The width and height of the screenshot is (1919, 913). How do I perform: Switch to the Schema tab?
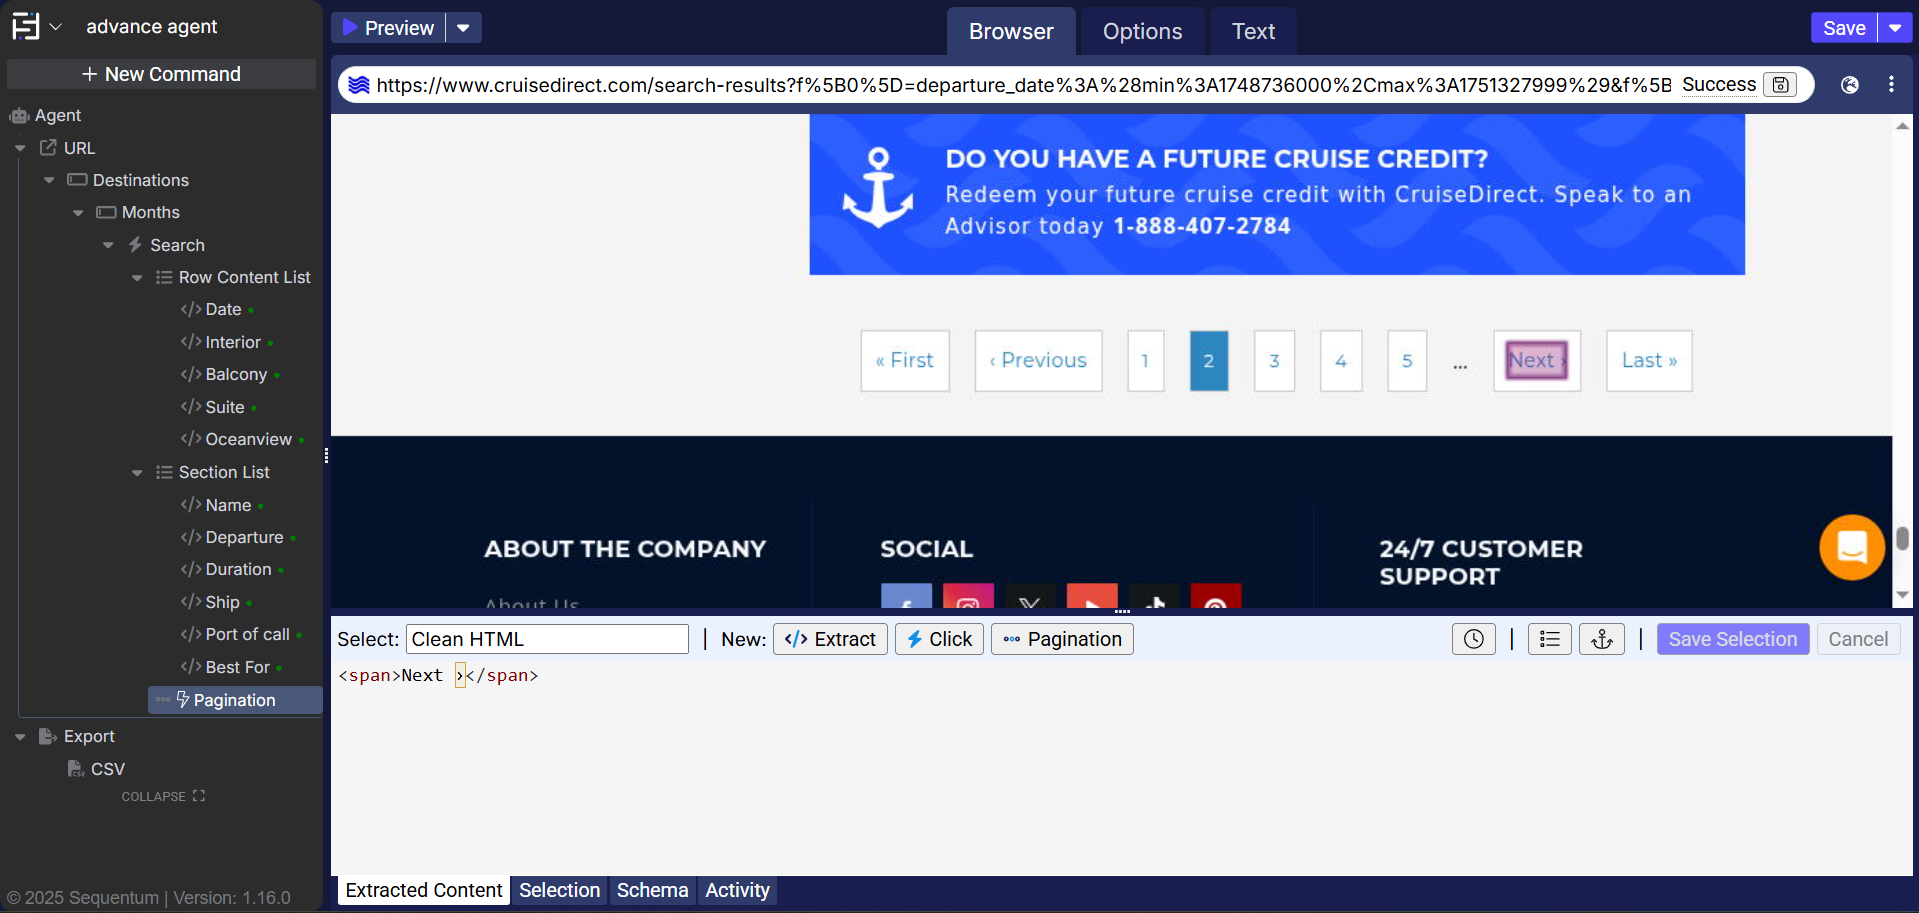tap(652, 890)
